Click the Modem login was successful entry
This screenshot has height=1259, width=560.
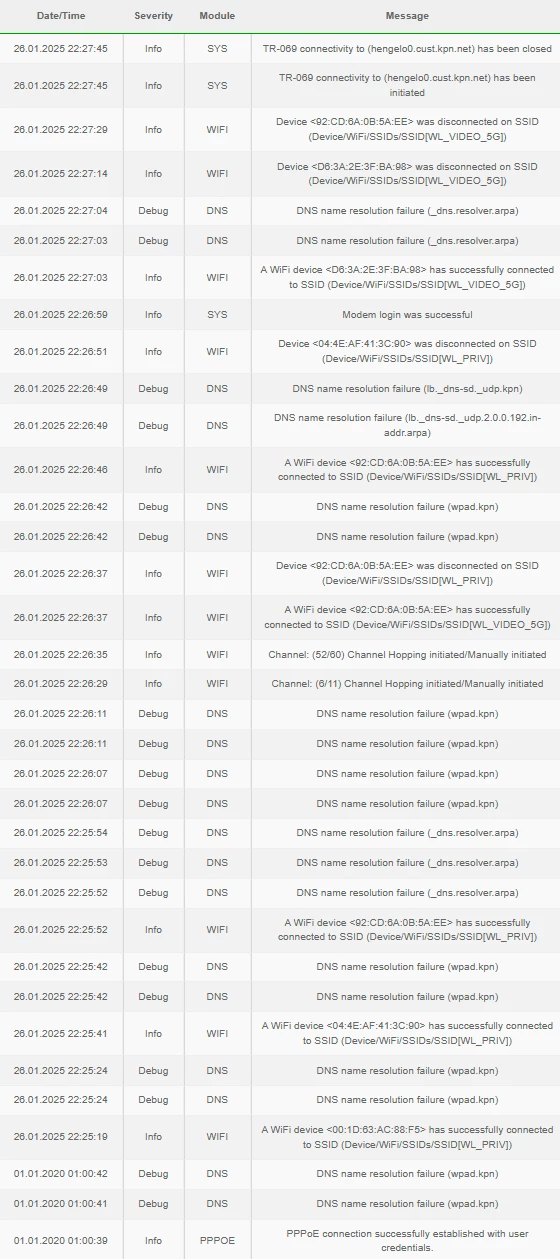click(407, 314)
